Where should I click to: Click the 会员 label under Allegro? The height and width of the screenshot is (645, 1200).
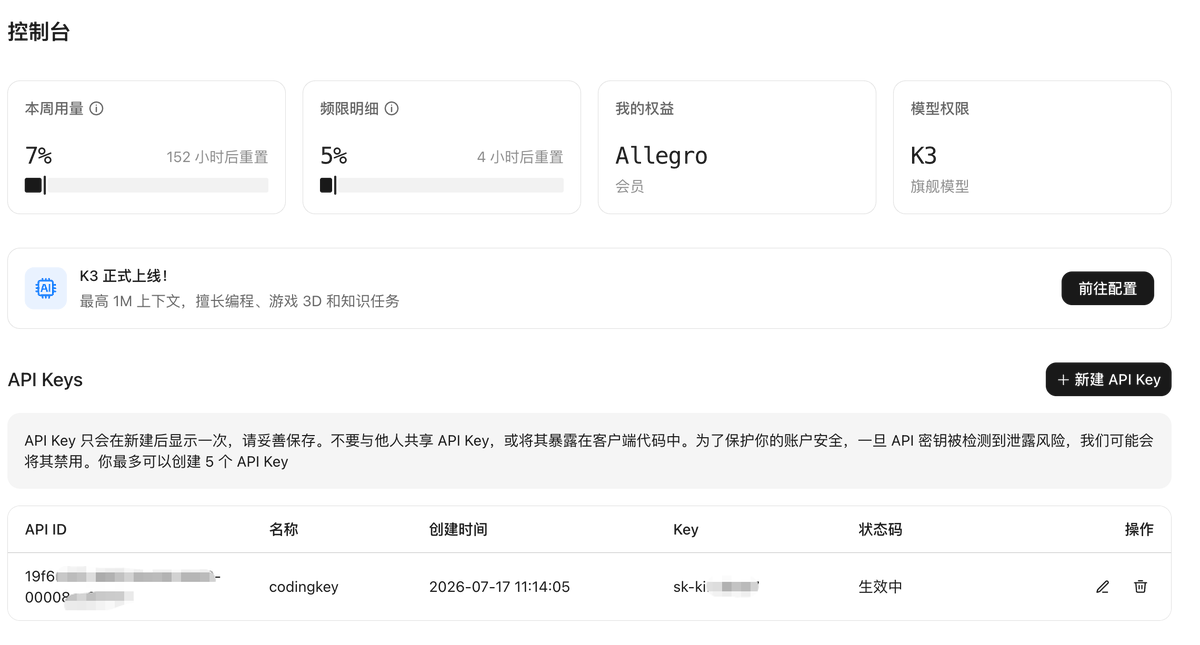click(630, 186)
